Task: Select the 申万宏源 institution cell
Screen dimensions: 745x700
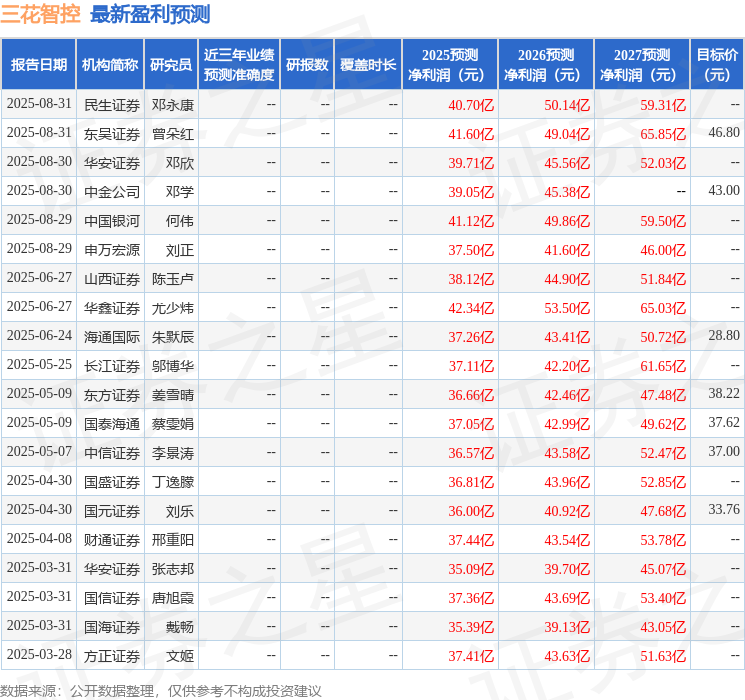Action: pos(112,250)
